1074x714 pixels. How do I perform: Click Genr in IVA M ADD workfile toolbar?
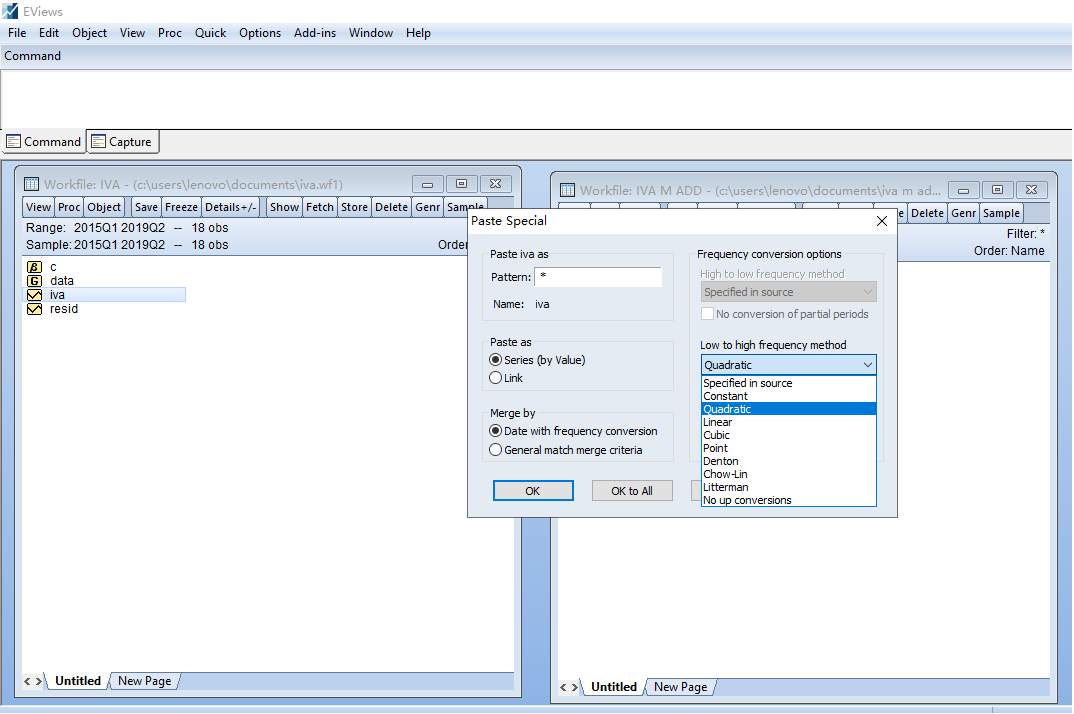click(x=963, y=213)
